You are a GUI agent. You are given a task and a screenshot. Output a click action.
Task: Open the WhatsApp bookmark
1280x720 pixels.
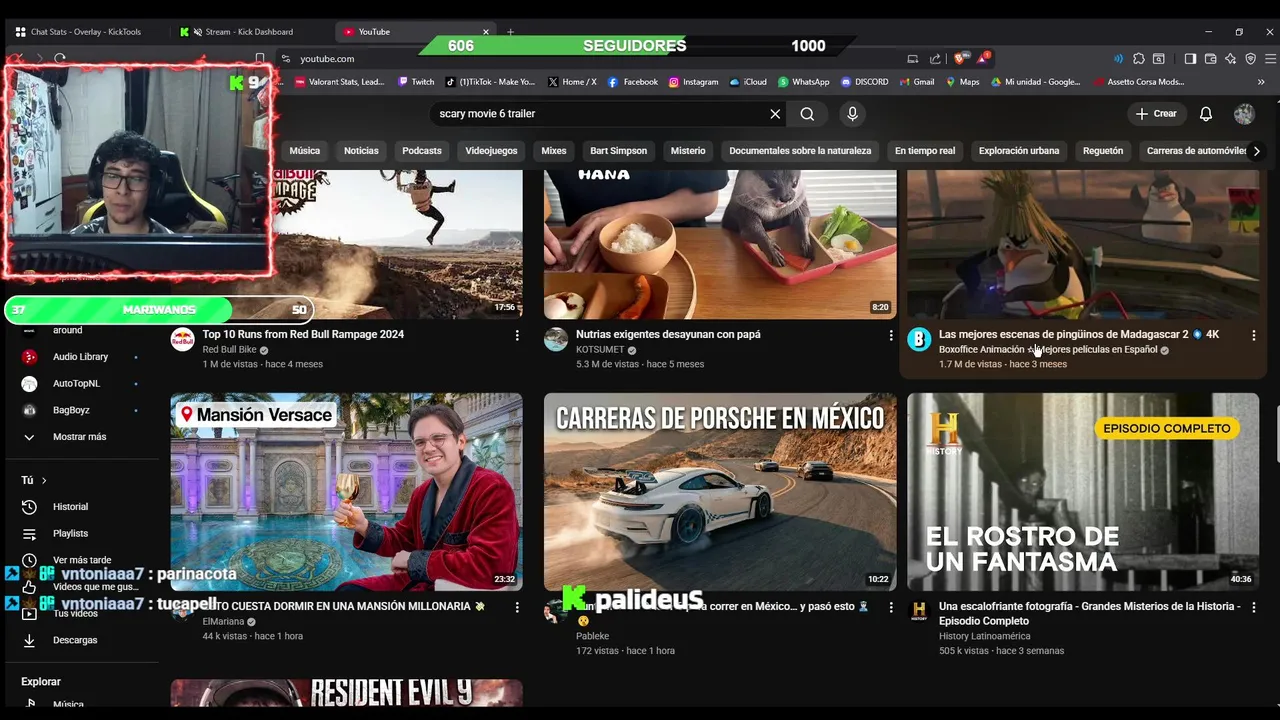tap(804, 82)
